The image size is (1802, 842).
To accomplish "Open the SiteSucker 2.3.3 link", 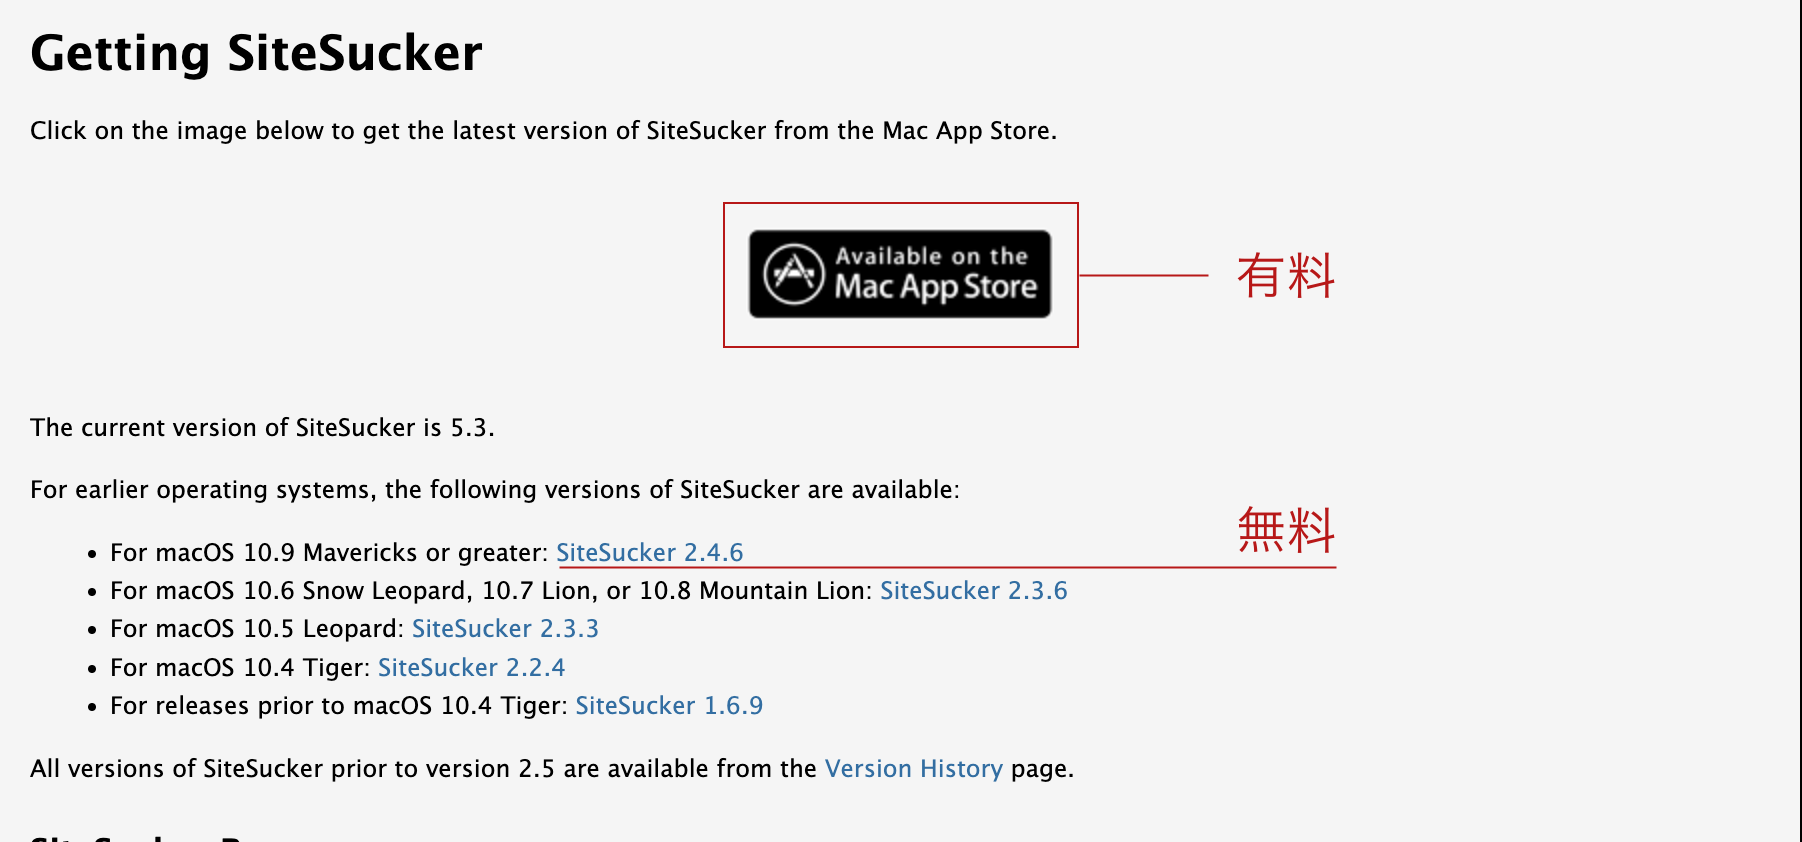I will pyautogui.click(x=505, y=629).
